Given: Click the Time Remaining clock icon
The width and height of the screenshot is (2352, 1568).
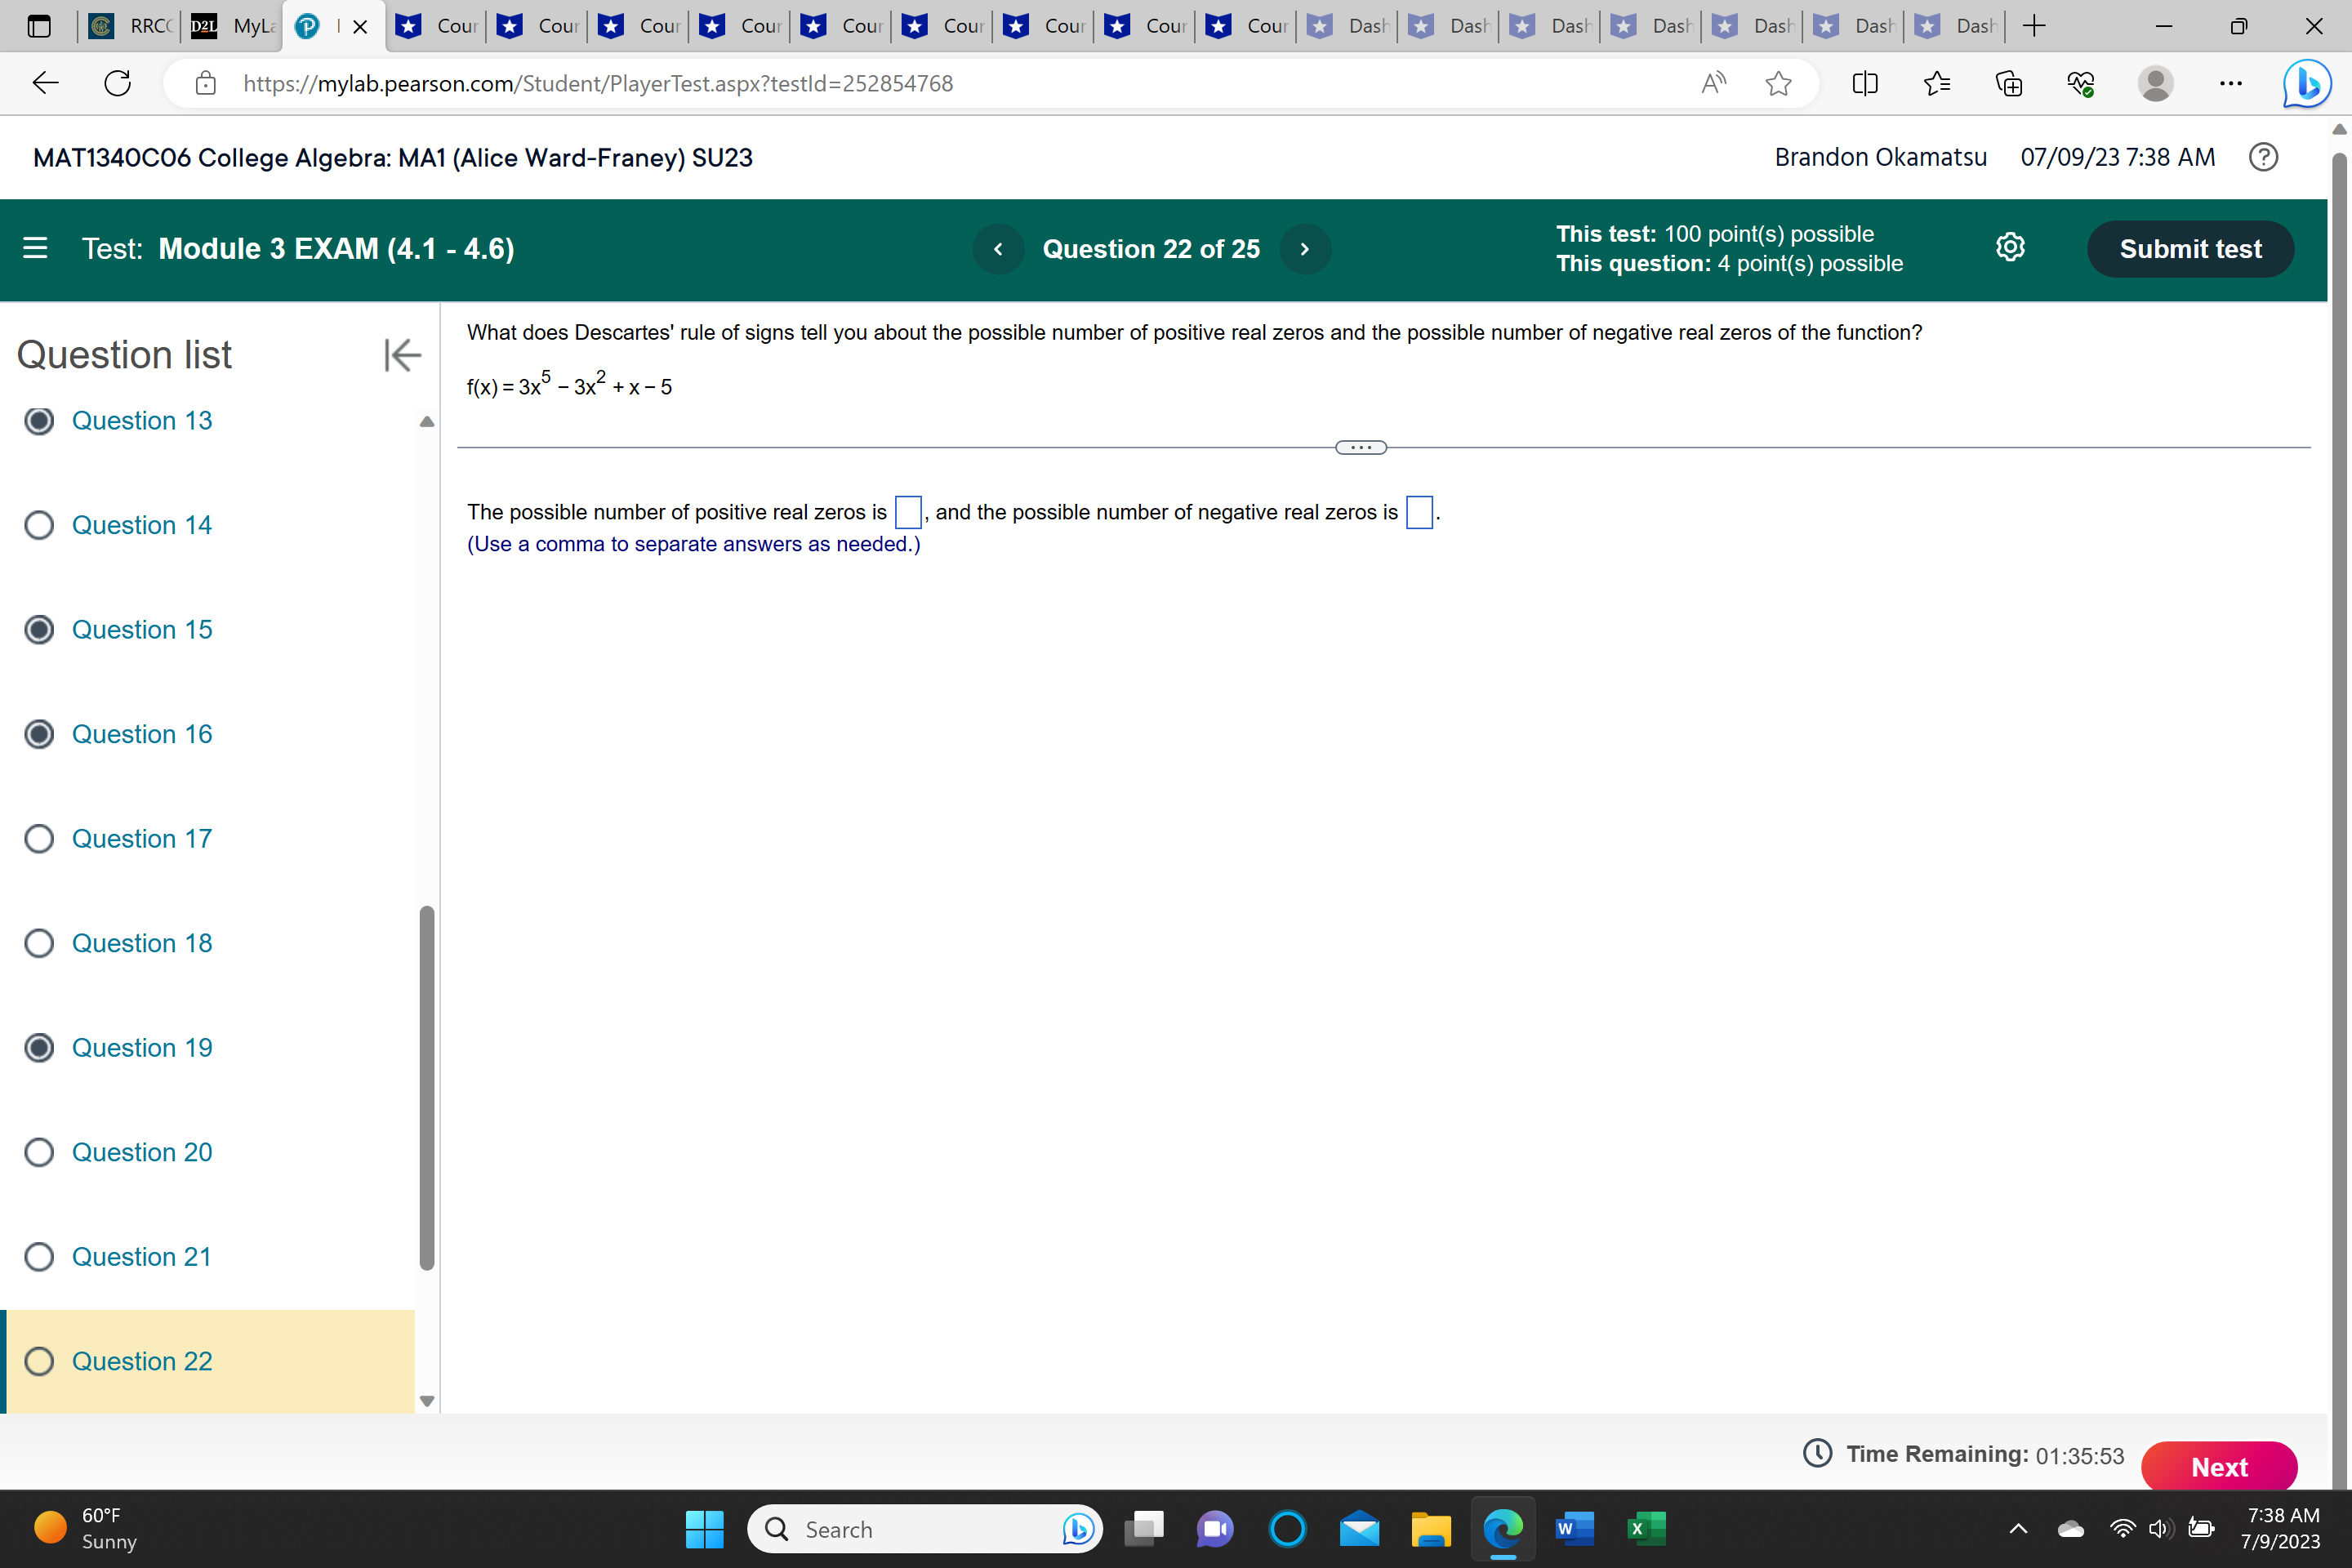Looking at the screenshot, I should [1818, 1454].
